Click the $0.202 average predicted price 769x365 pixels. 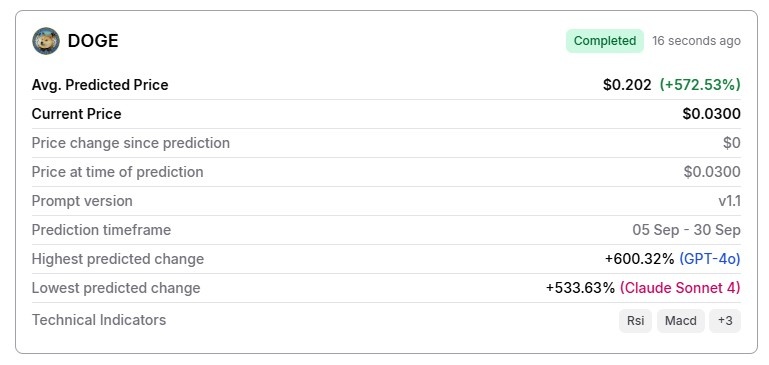627,85
